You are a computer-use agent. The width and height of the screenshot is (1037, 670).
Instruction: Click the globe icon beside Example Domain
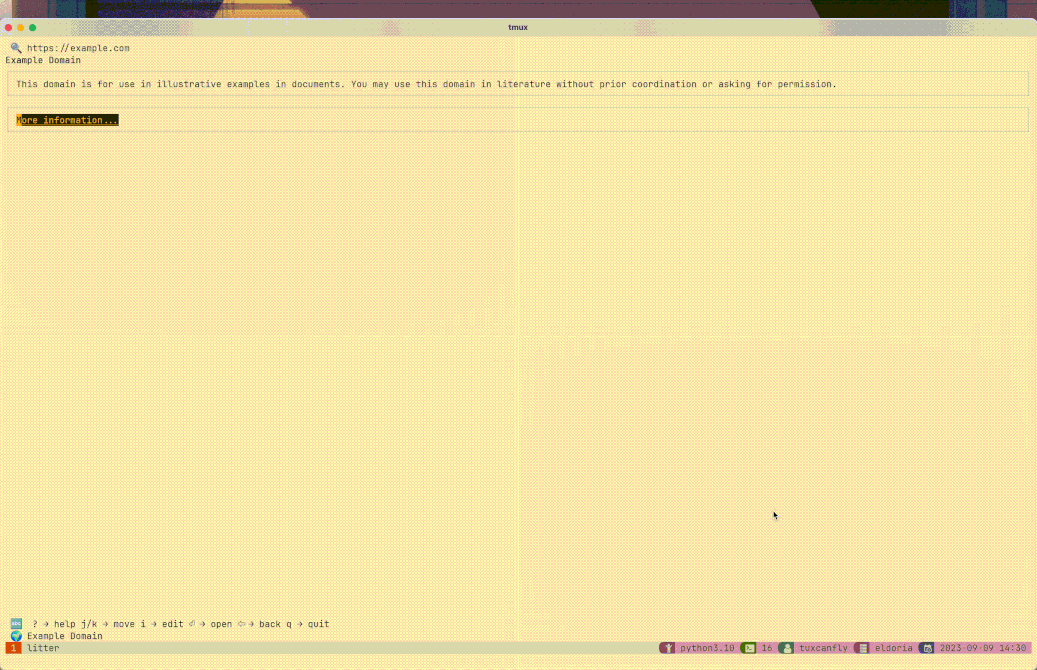click(17, 636)
